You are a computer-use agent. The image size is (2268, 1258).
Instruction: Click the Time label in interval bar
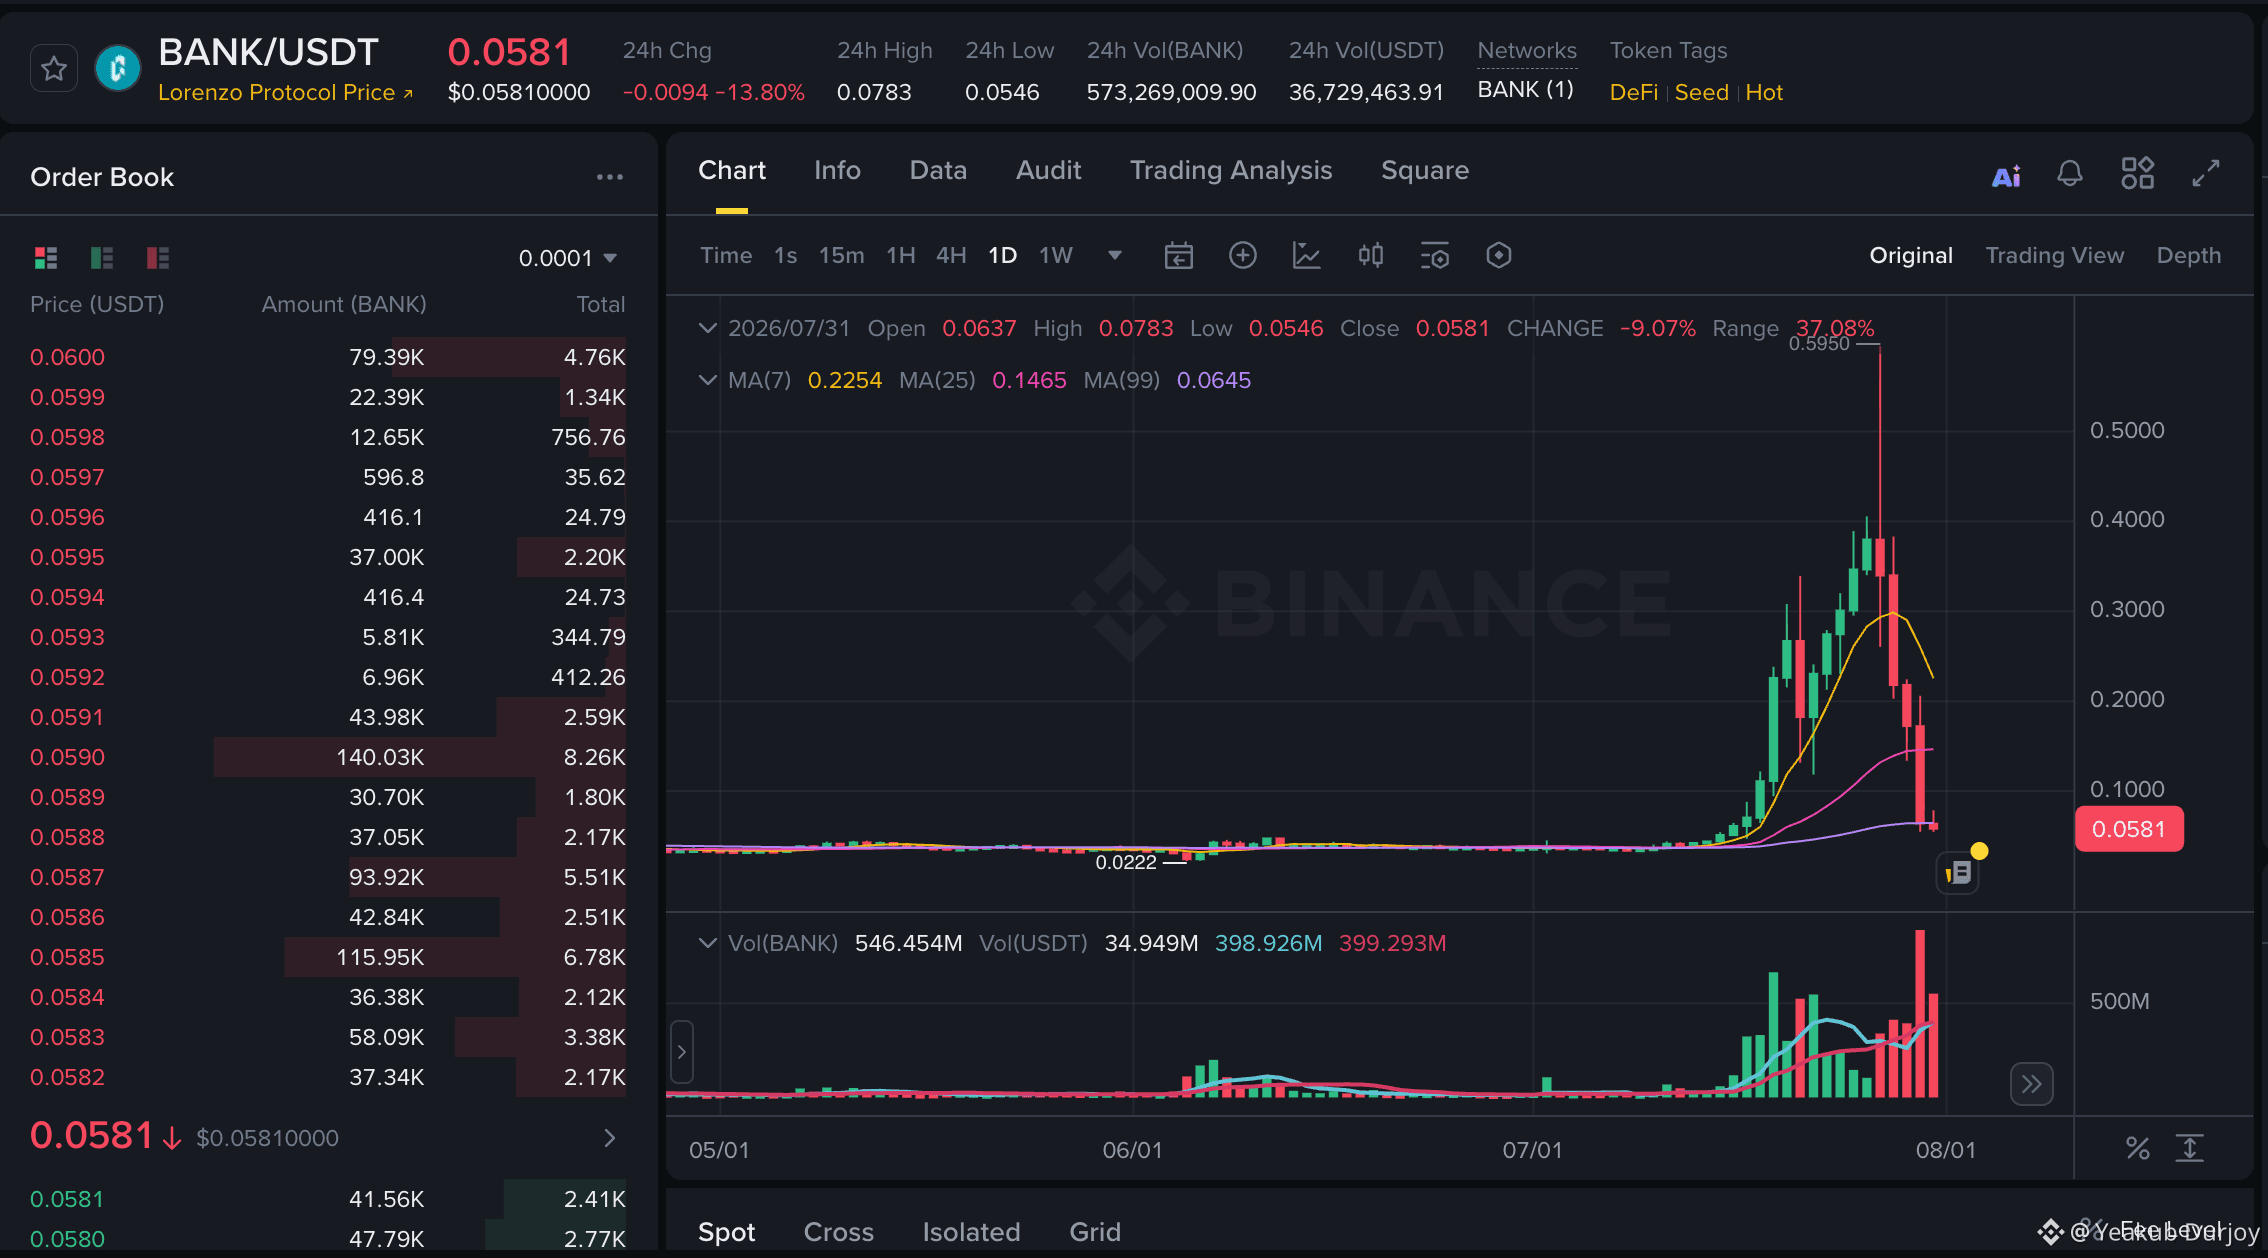(x=726, y=256)
